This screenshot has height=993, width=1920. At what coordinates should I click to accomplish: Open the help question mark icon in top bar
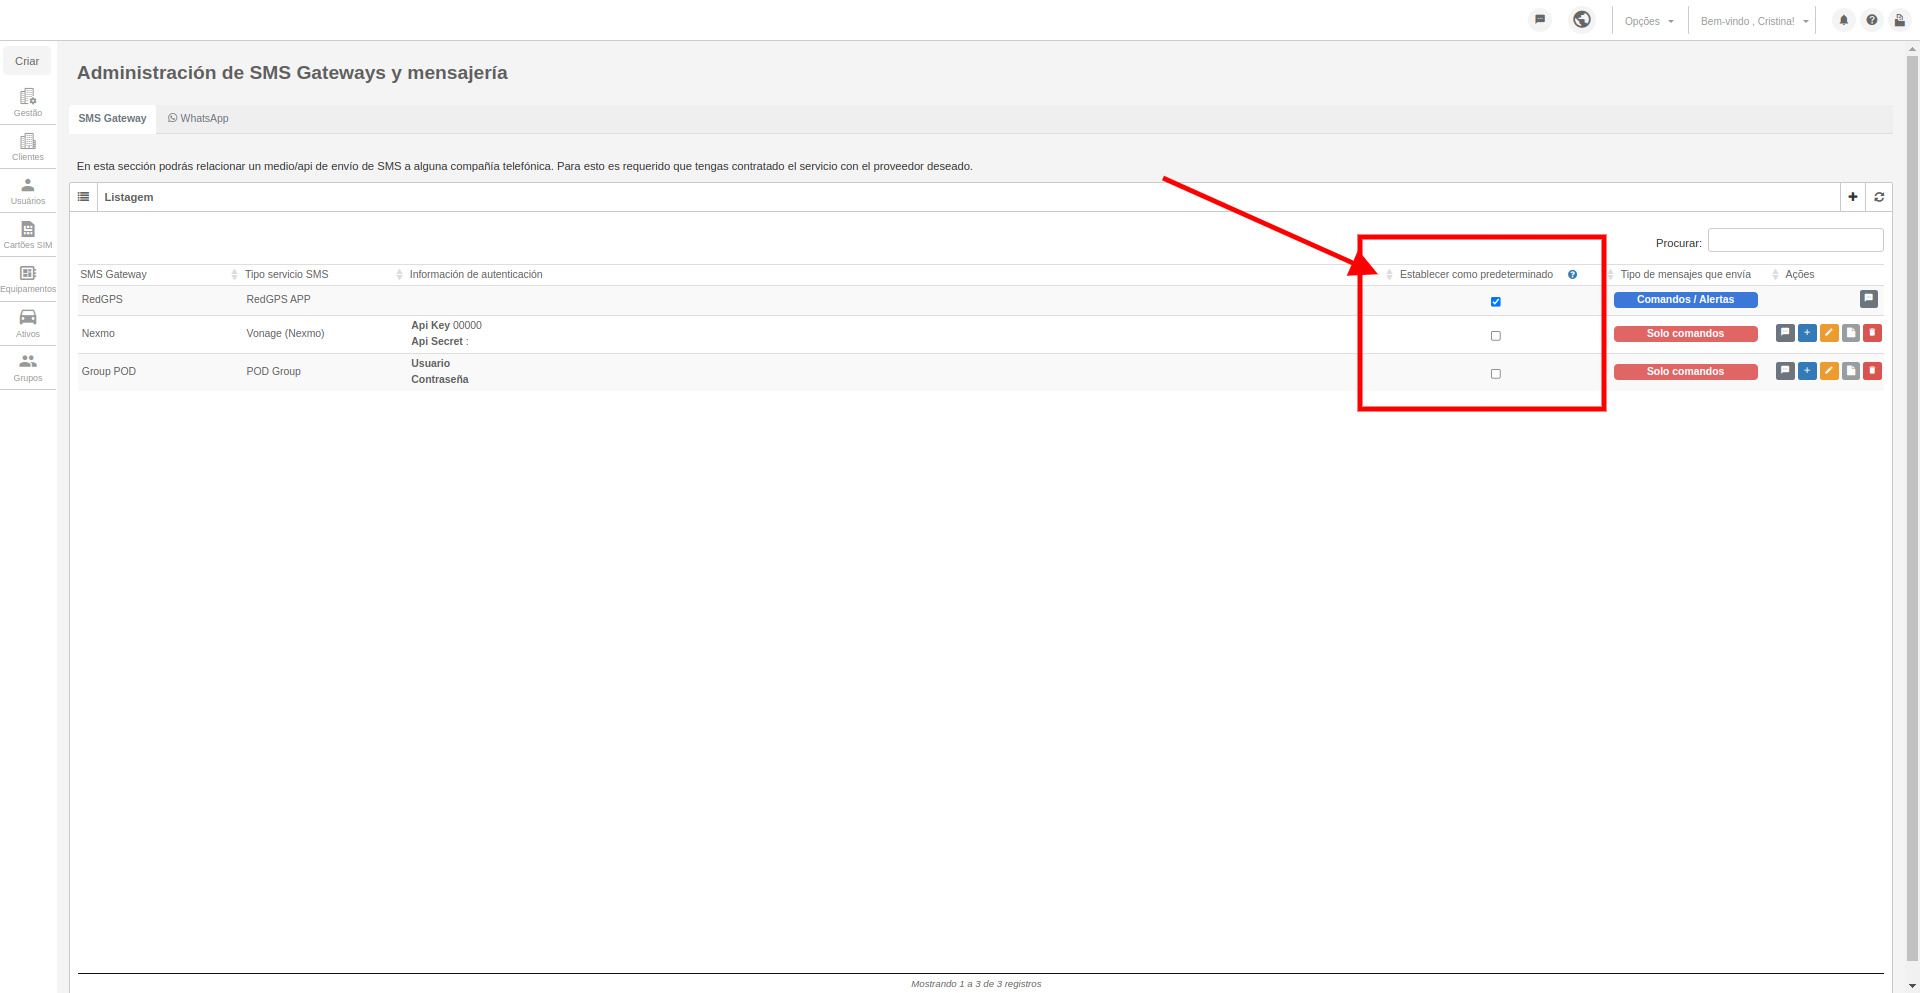pyautogui.click(x=1872, y=20)
